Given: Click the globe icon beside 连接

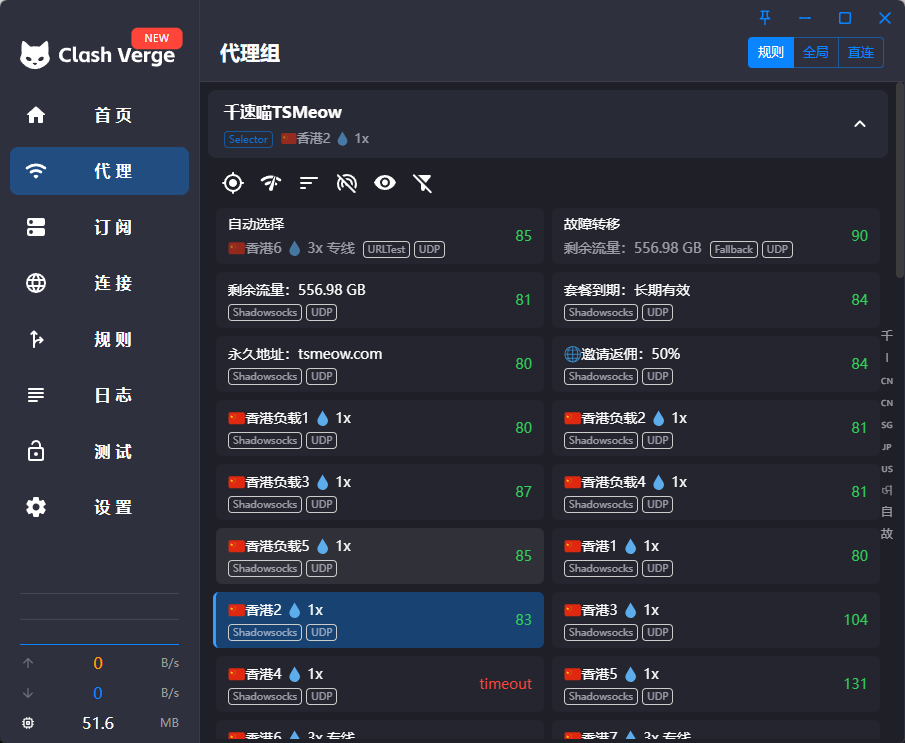Looking at the screenshot, I should point(36,283).
